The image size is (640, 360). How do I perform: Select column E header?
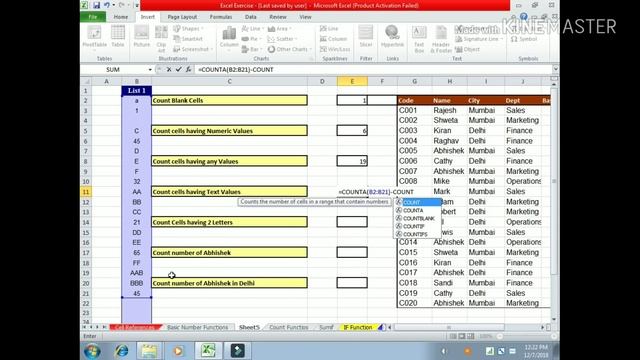[352, 81]
